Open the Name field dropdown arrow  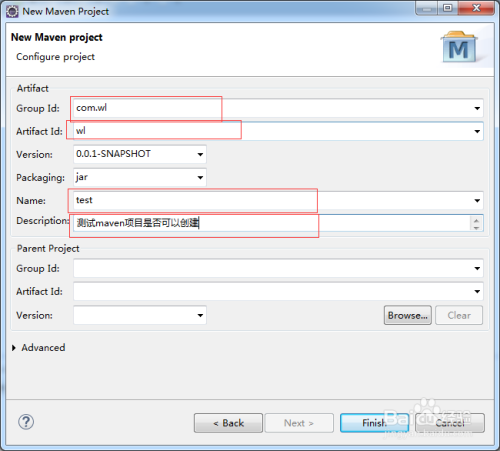477,201
